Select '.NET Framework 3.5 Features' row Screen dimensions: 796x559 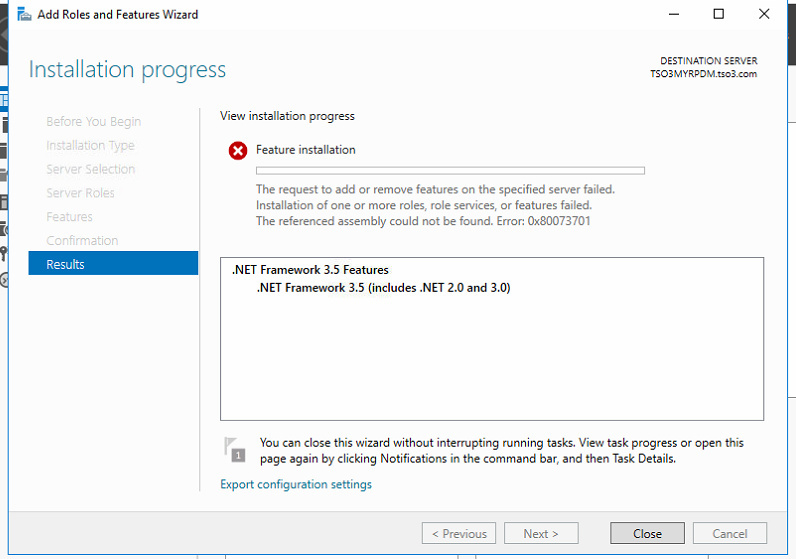tap(310, 270)
